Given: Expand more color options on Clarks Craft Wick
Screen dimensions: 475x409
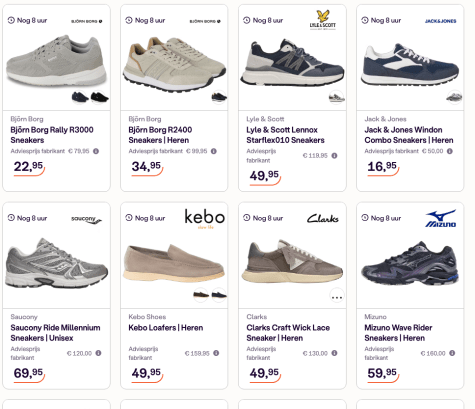Looking at the screenshot, I should tap(337, 295).
